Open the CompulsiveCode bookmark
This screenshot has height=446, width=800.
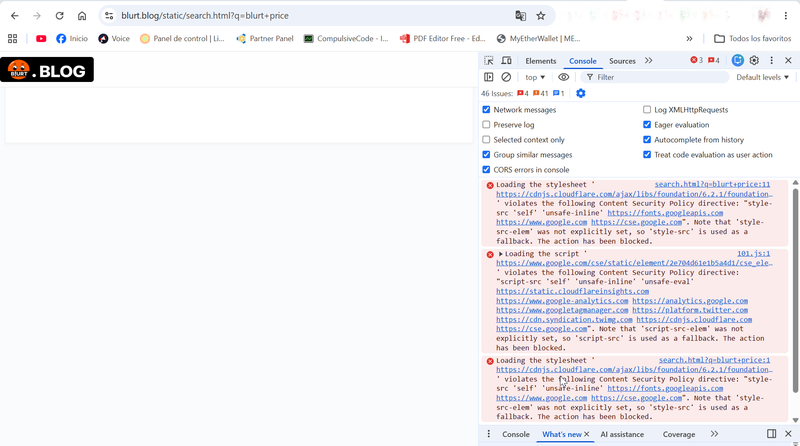tap(346, 38)
